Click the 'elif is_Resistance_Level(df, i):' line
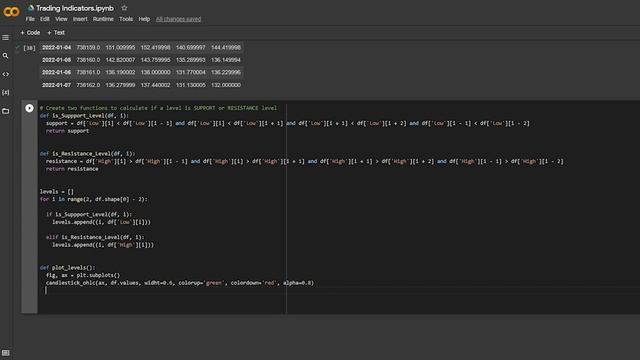This screenshot has width=640, height=360. click(x=95, y=237)
